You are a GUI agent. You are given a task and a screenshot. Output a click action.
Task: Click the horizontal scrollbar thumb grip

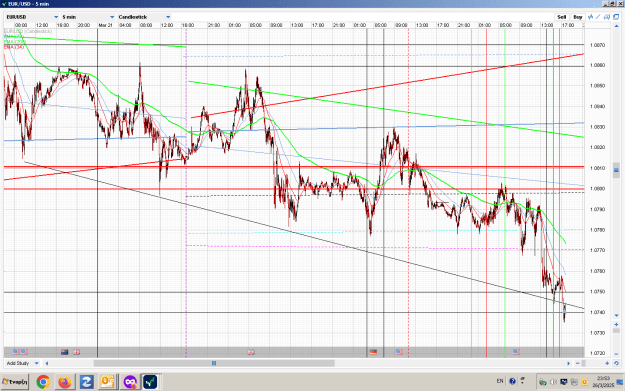pos(214,363)
